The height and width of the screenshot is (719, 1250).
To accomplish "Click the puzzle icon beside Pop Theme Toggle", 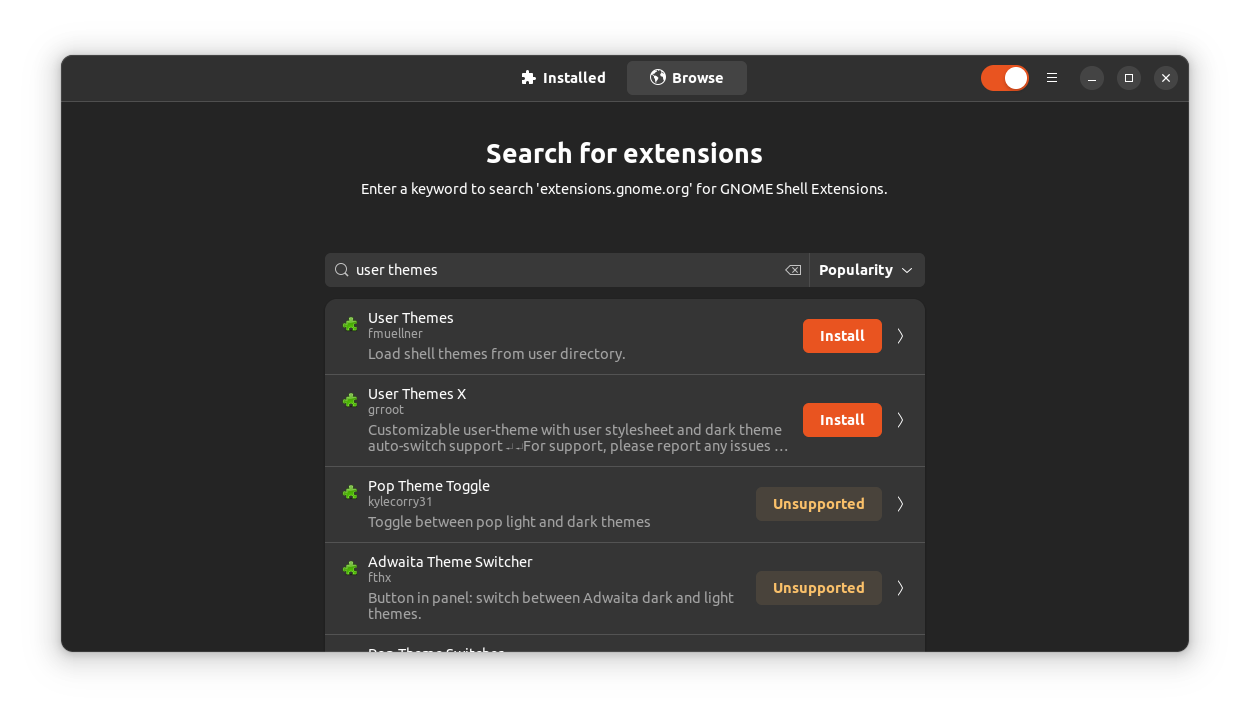I will point(349,492).
